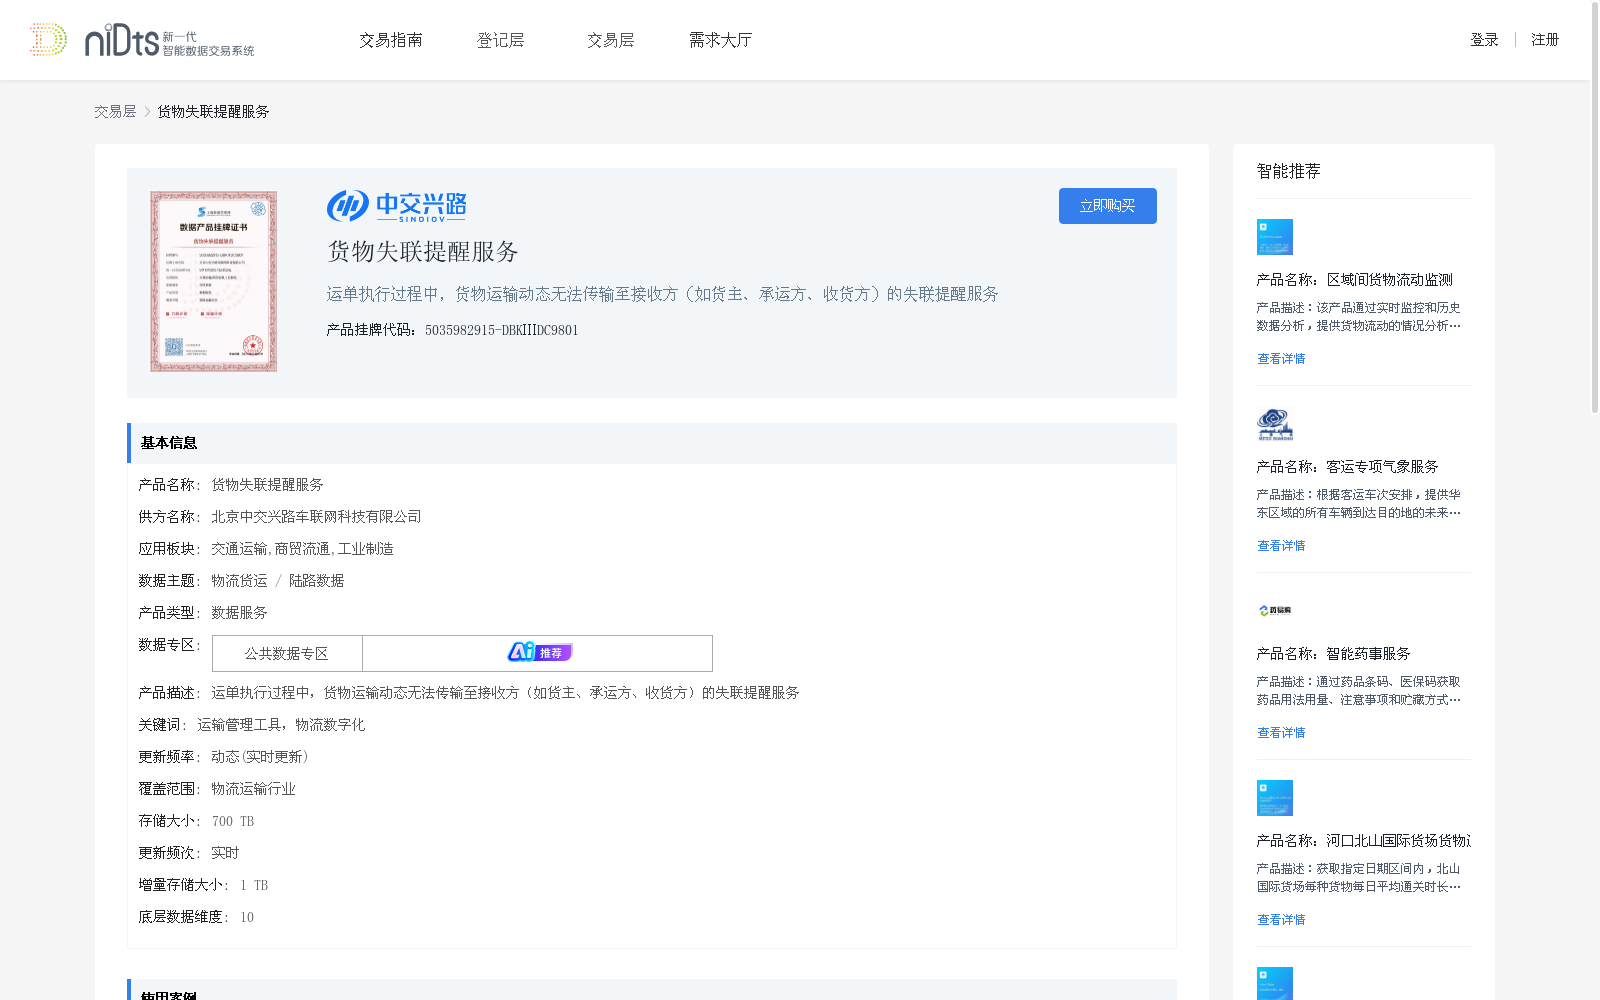Click supplier name 北京中交兴路车联网科技有限公司
Viewport: 1600px width, 1000px height.
click(316, 517)
